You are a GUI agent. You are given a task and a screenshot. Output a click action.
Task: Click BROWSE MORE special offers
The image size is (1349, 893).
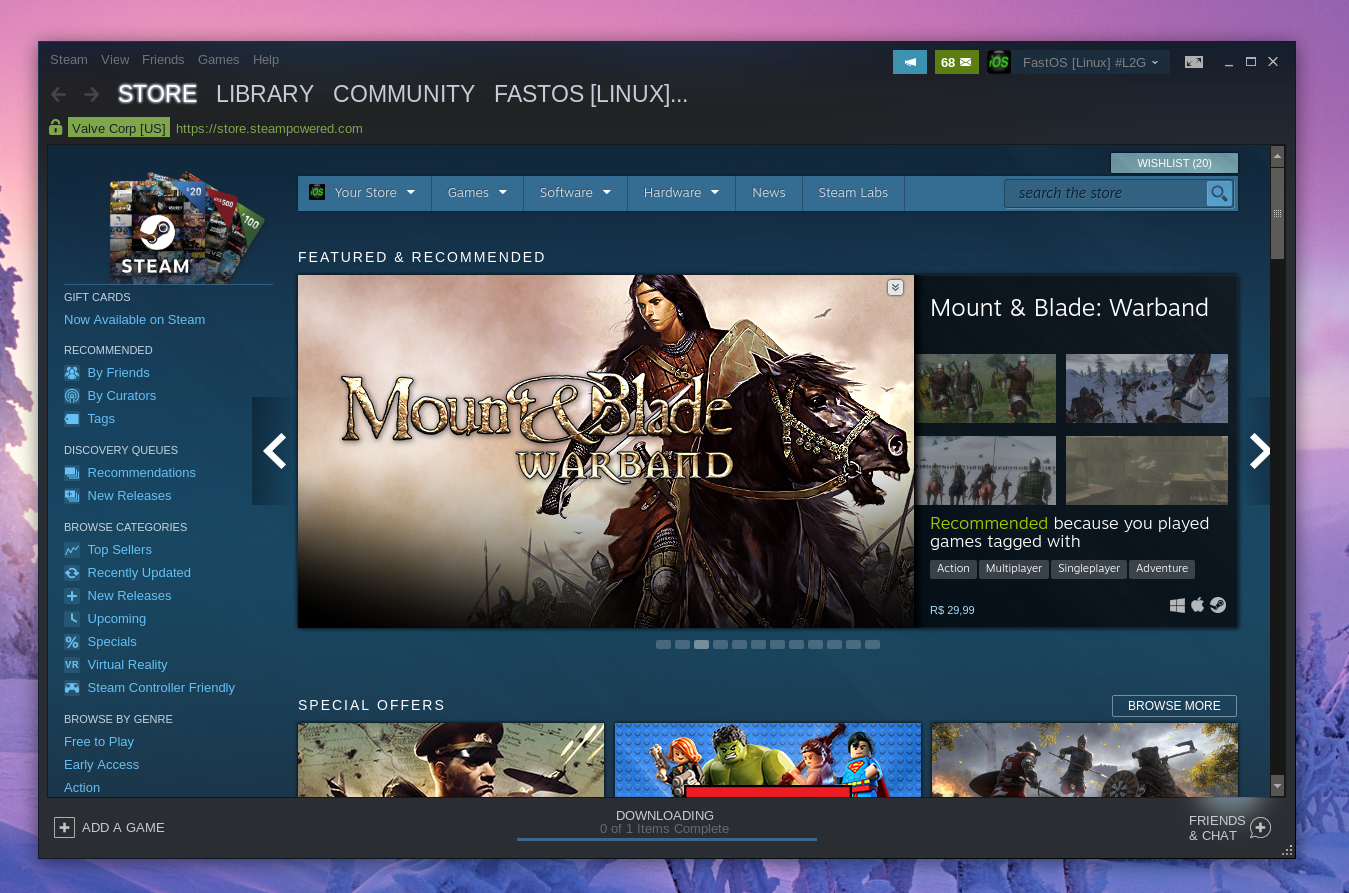(1174, 705)
